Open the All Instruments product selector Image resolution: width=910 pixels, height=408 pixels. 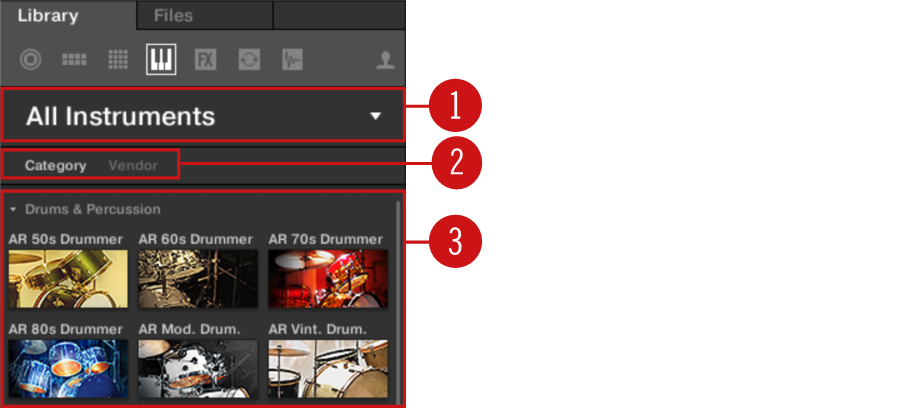pos(203,115)
